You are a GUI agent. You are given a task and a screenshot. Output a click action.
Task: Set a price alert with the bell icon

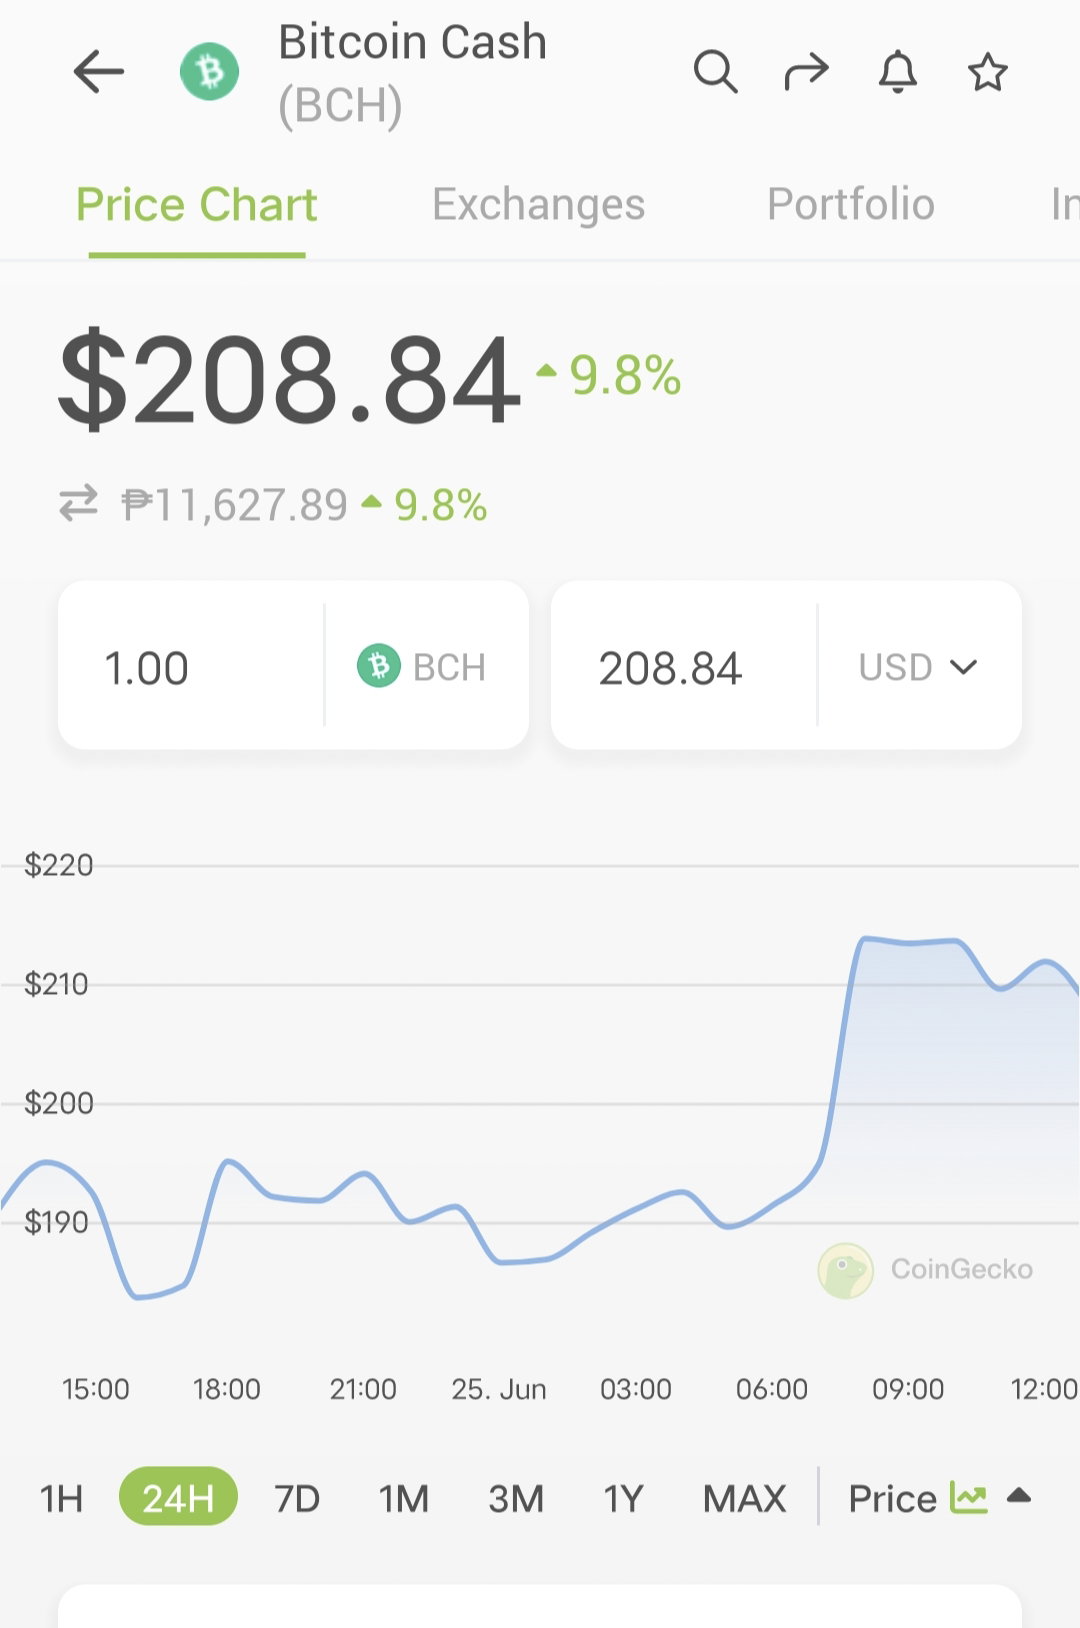(x=898, y=72)
